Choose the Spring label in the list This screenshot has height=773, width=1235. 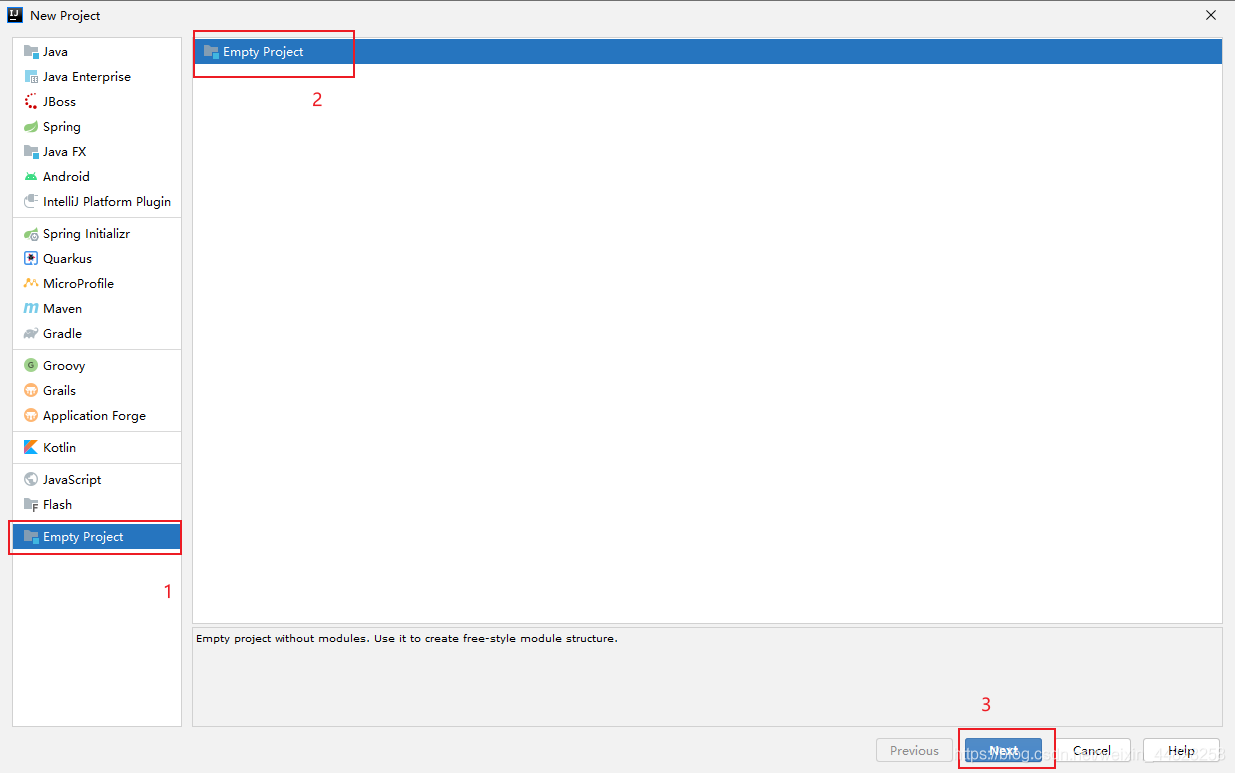[62, 126]
